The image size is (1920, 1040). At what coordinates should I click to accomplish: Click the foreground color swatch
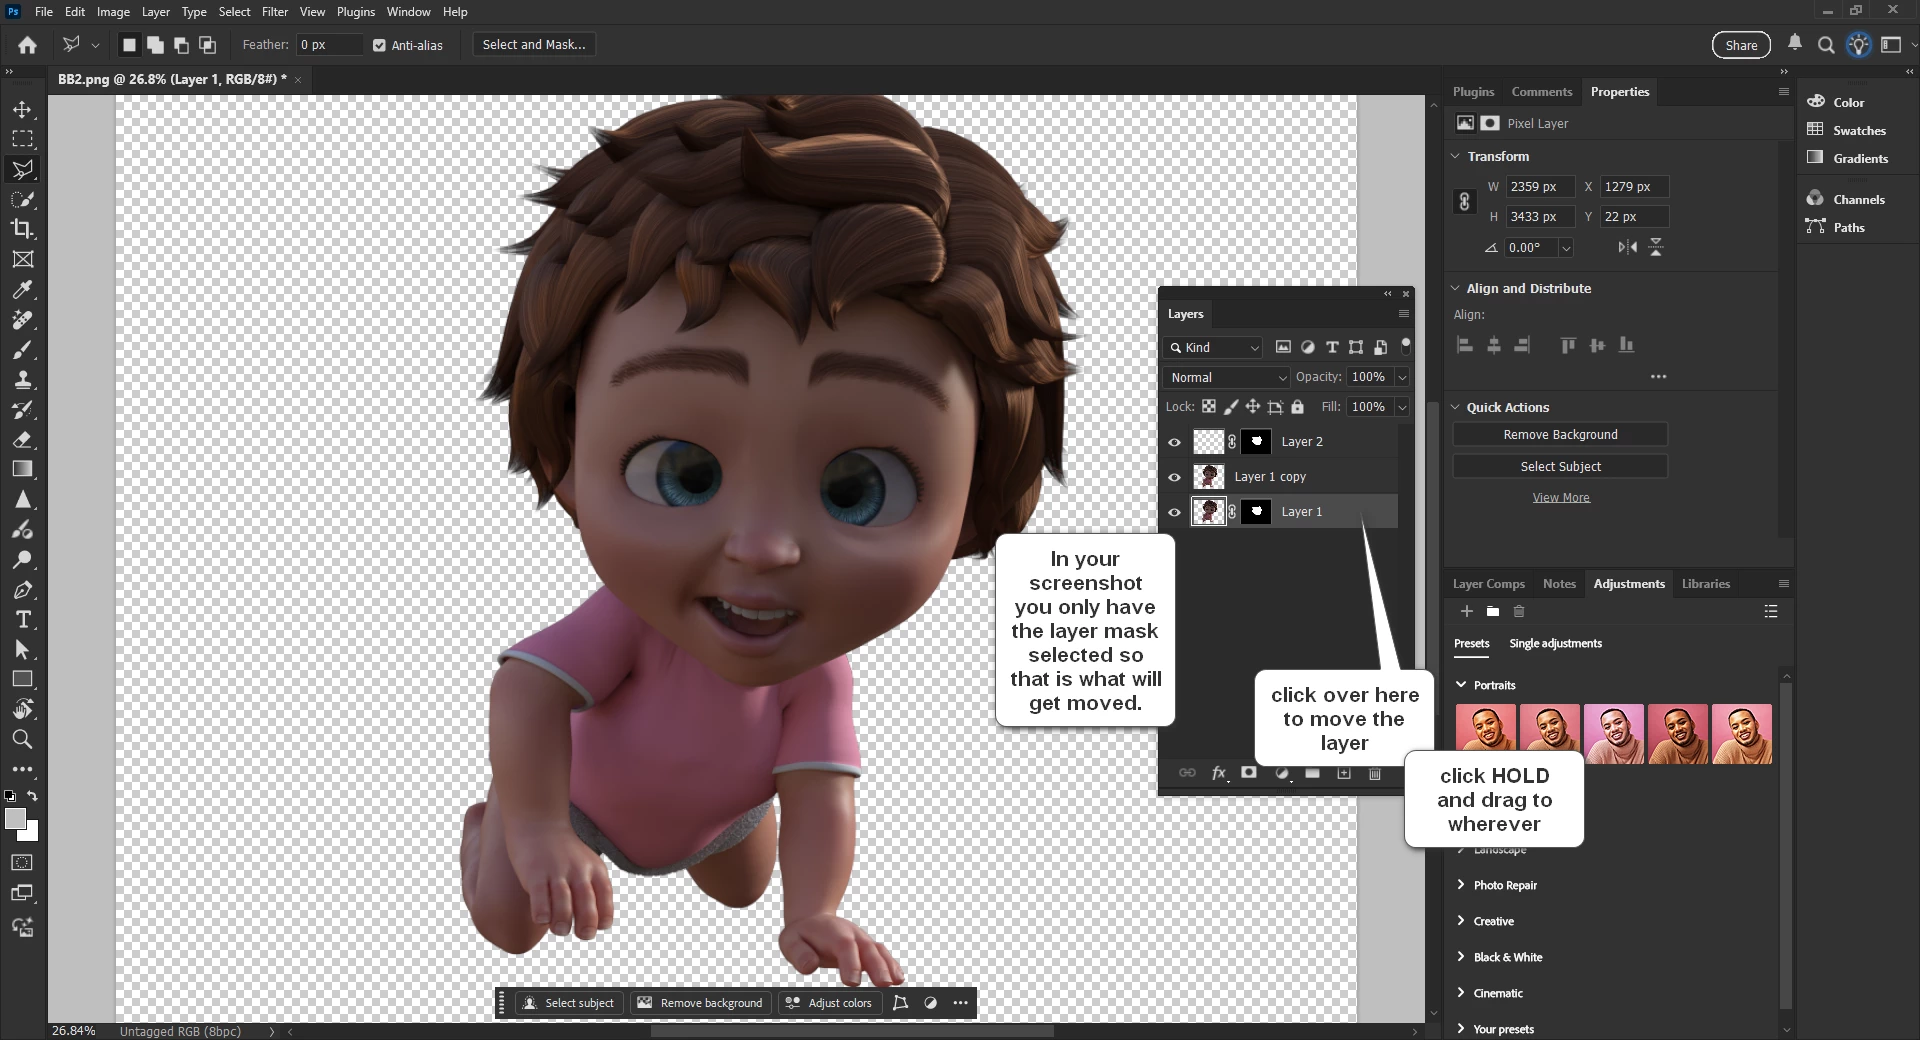pyautogui.click(x=14, y=818)
